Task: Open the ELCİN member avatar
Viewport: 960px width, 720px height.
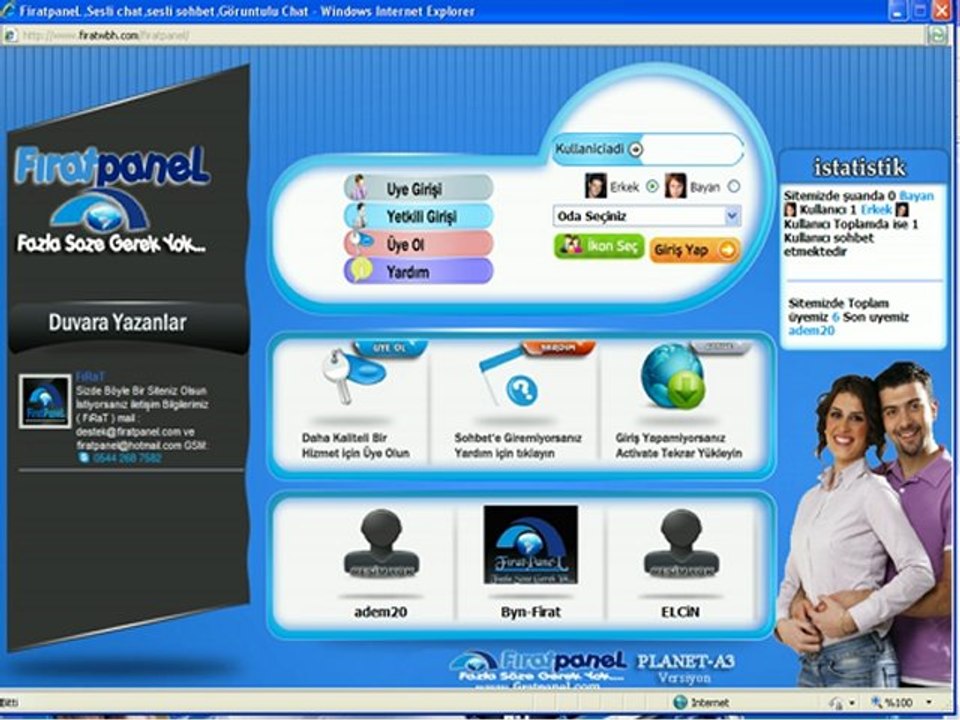Action: [x=681, y=544]
